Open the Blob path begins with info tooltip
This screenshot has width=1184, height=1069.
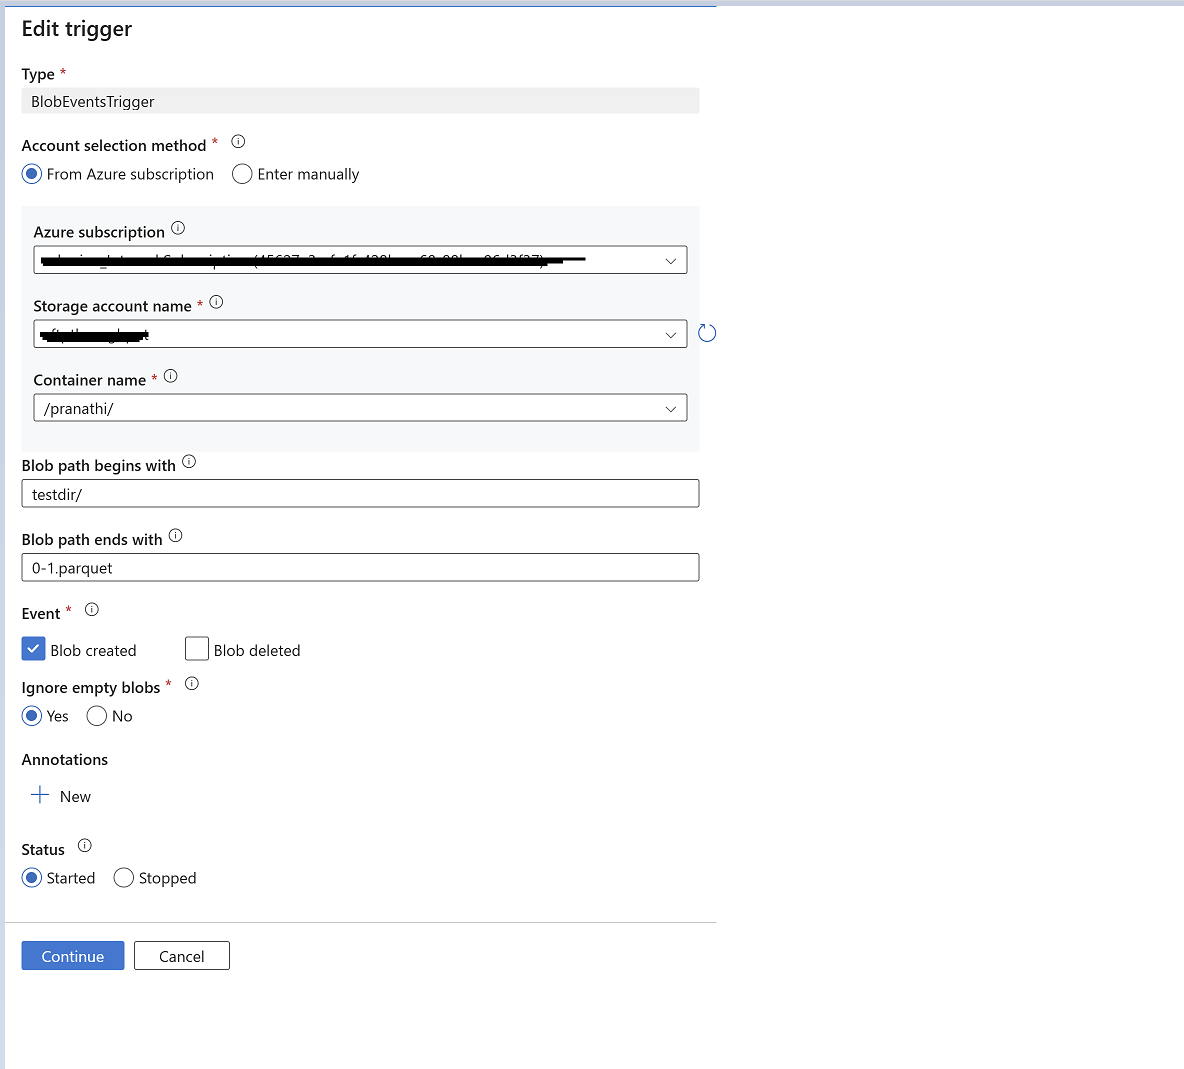tap(188, 462)
